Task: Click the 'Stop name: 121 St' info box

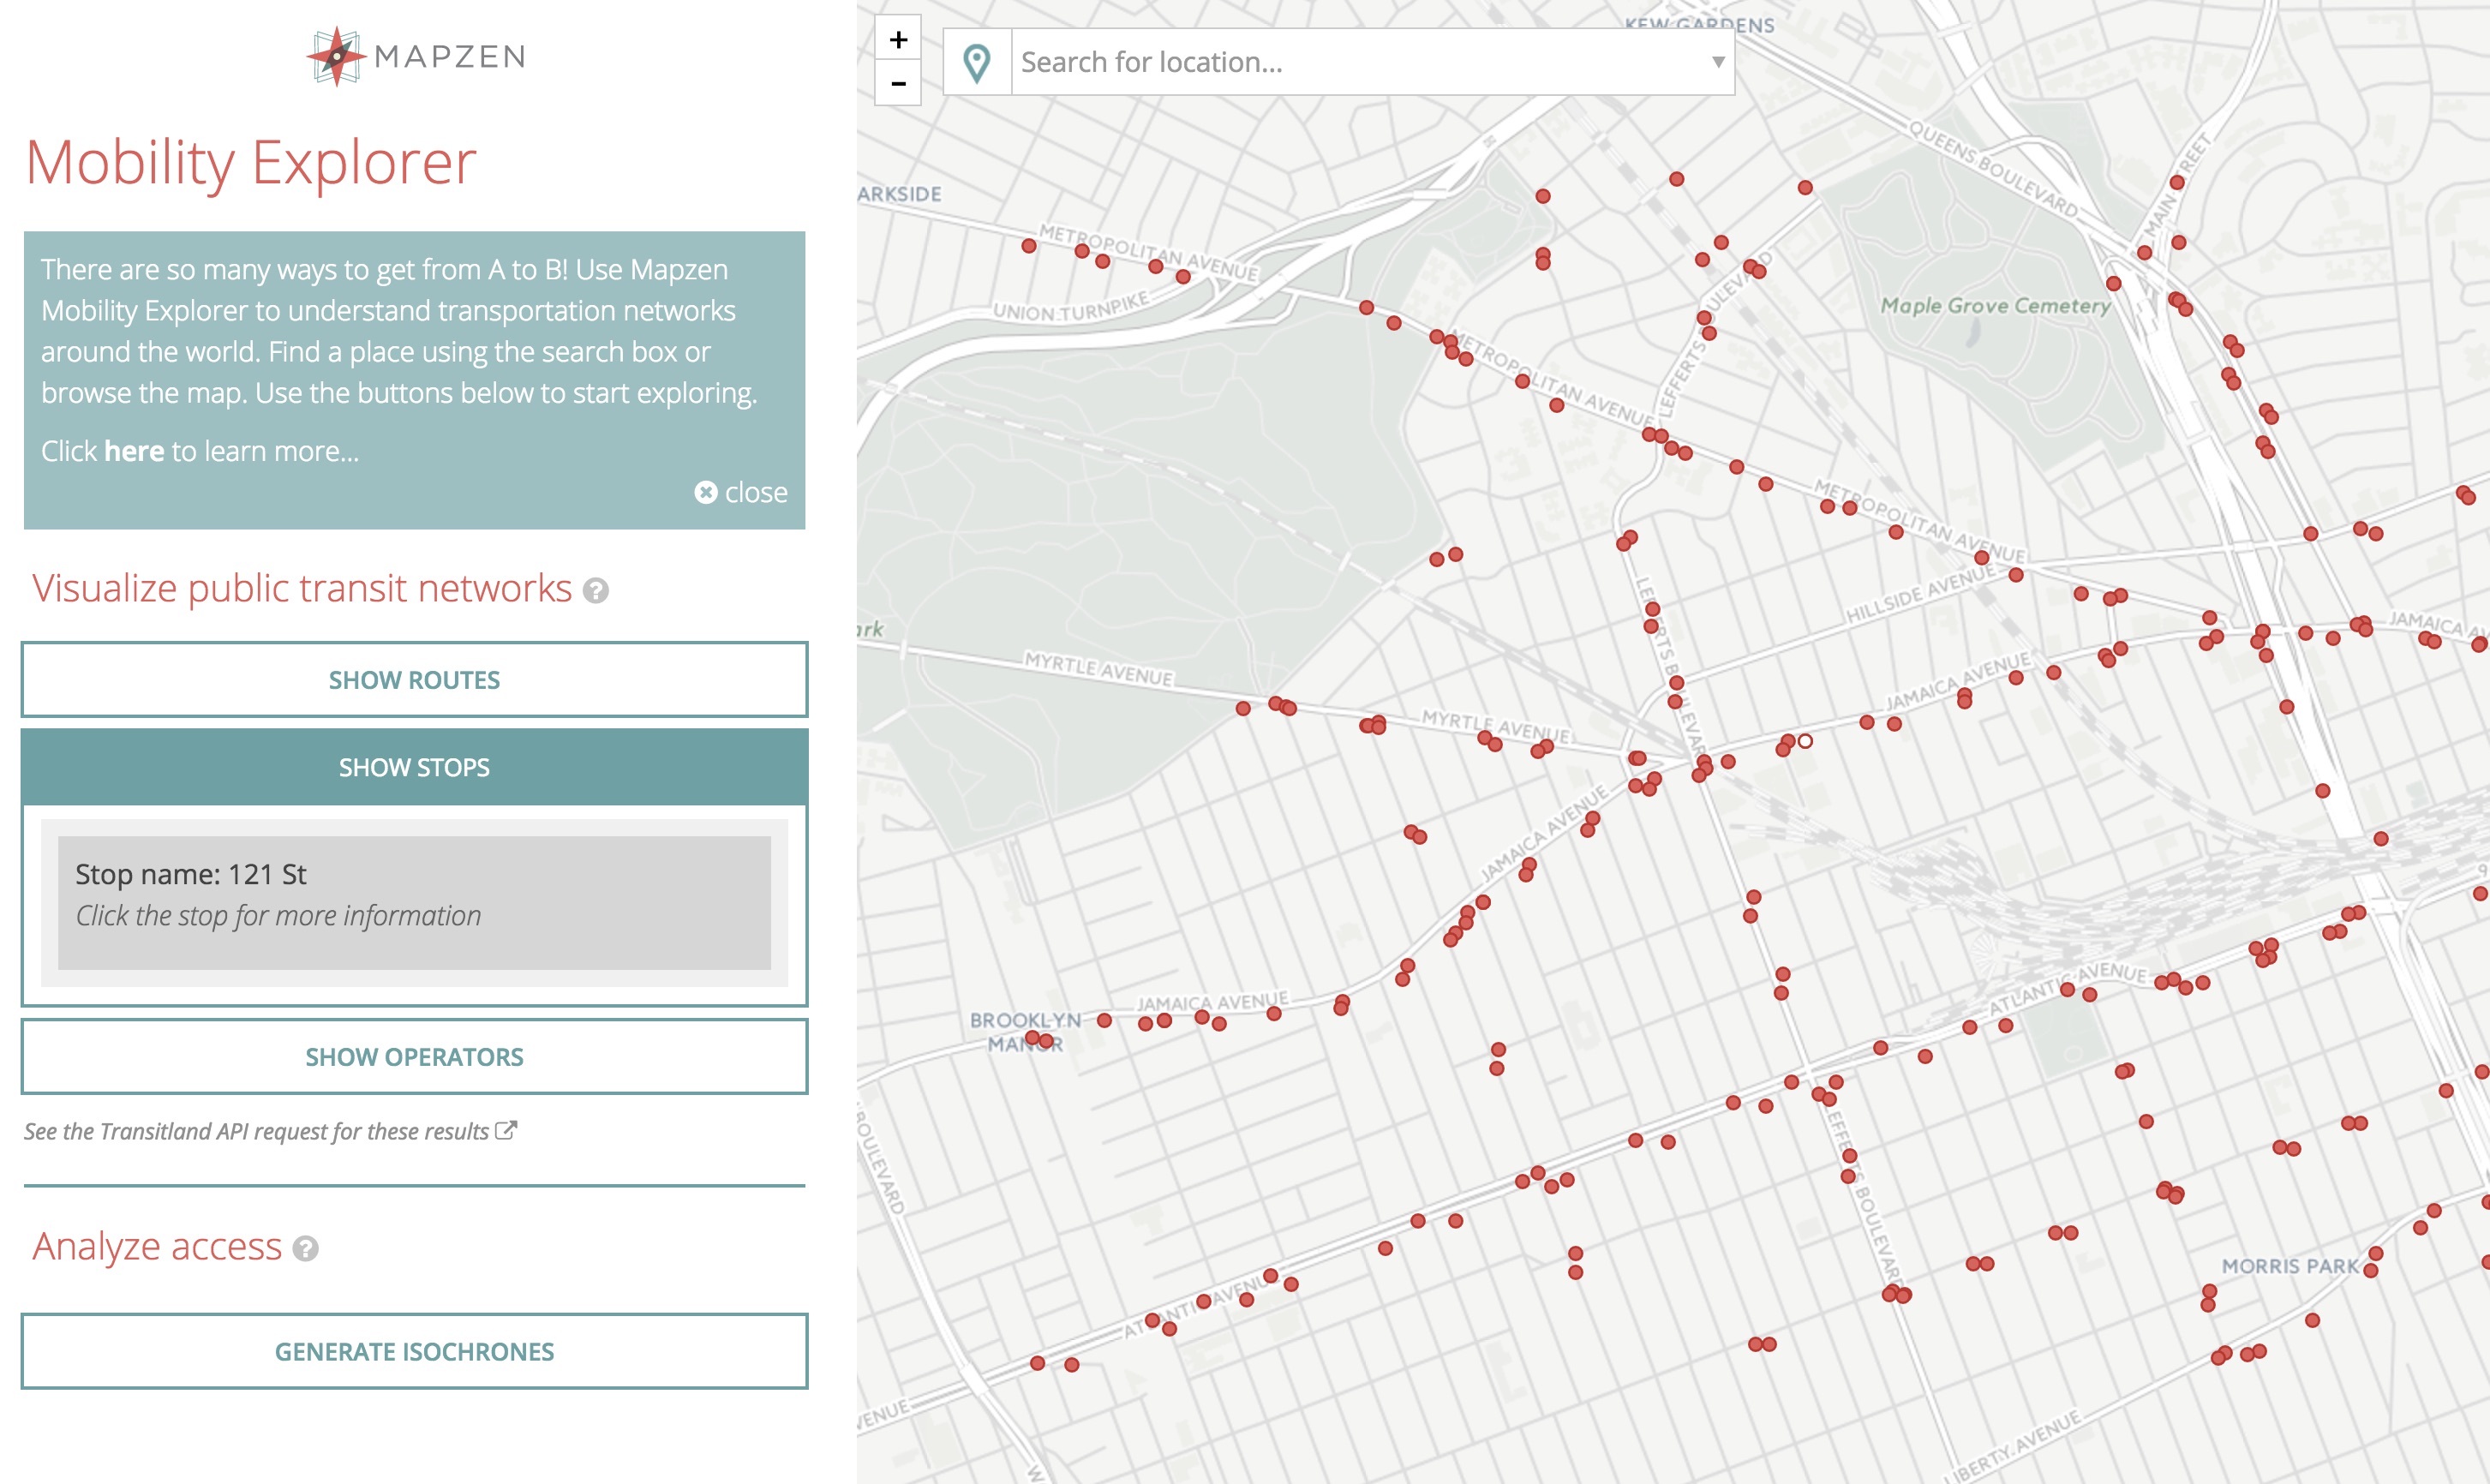Action: [x=414, y=902]
